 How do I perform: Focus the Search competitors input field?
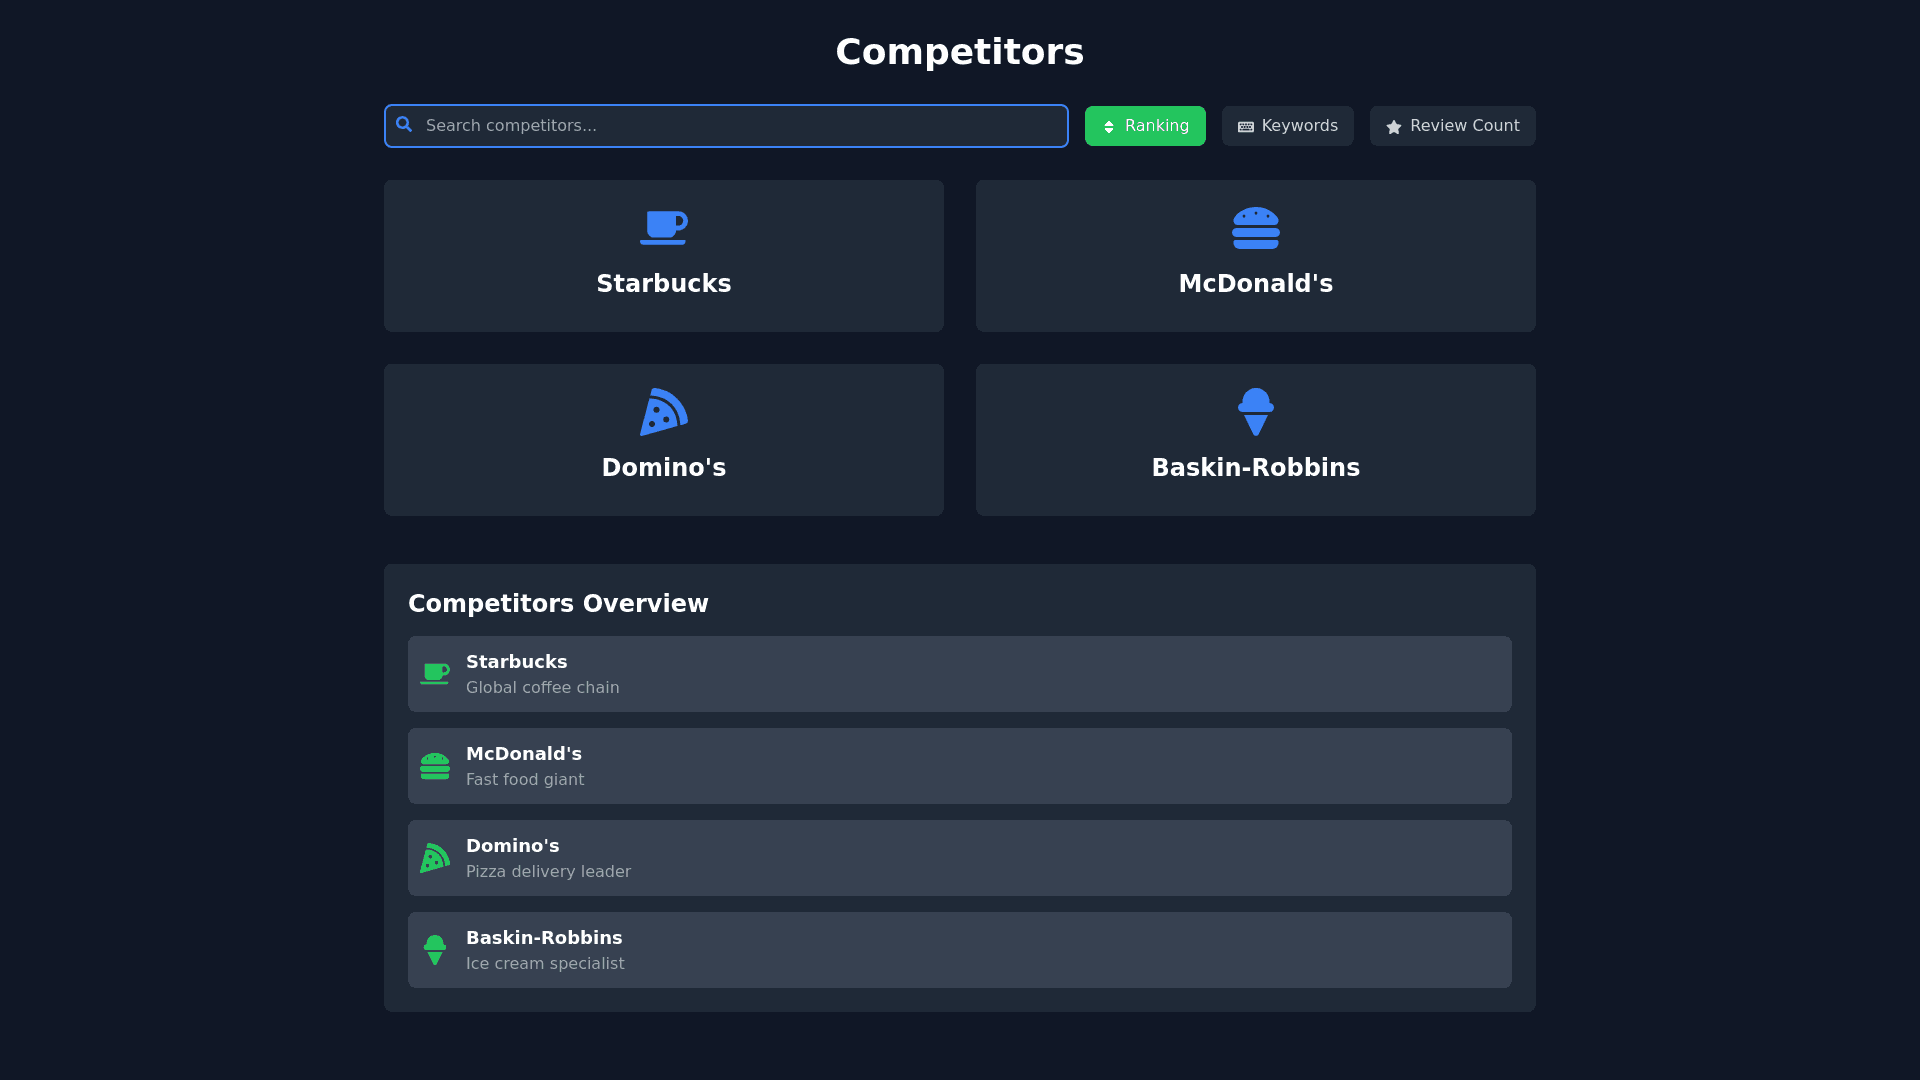[740, 126]
